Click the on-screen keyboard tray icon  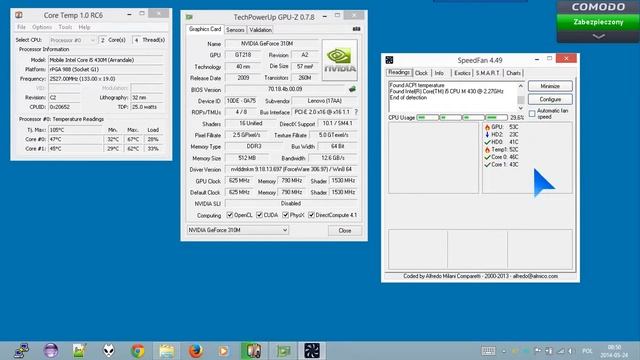(488, 351)
